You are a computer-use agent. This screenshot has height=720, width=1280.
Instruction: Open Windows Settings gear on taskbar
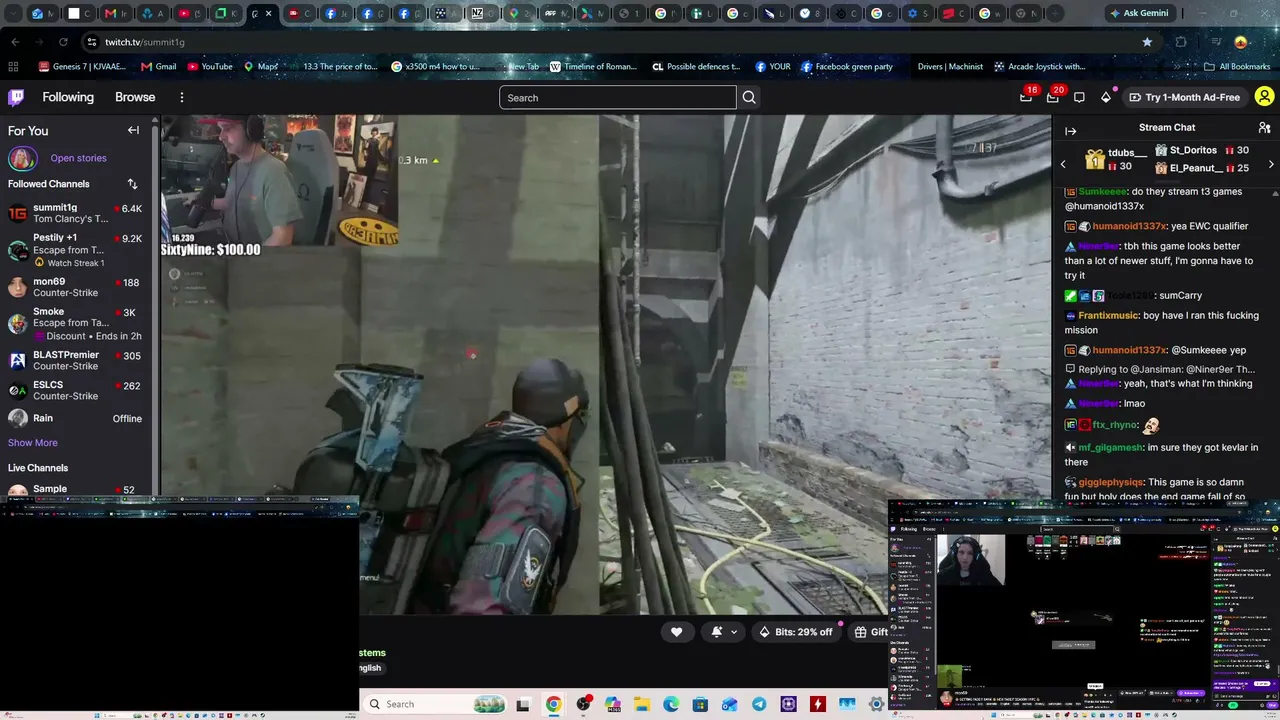[x=877, y=704]
